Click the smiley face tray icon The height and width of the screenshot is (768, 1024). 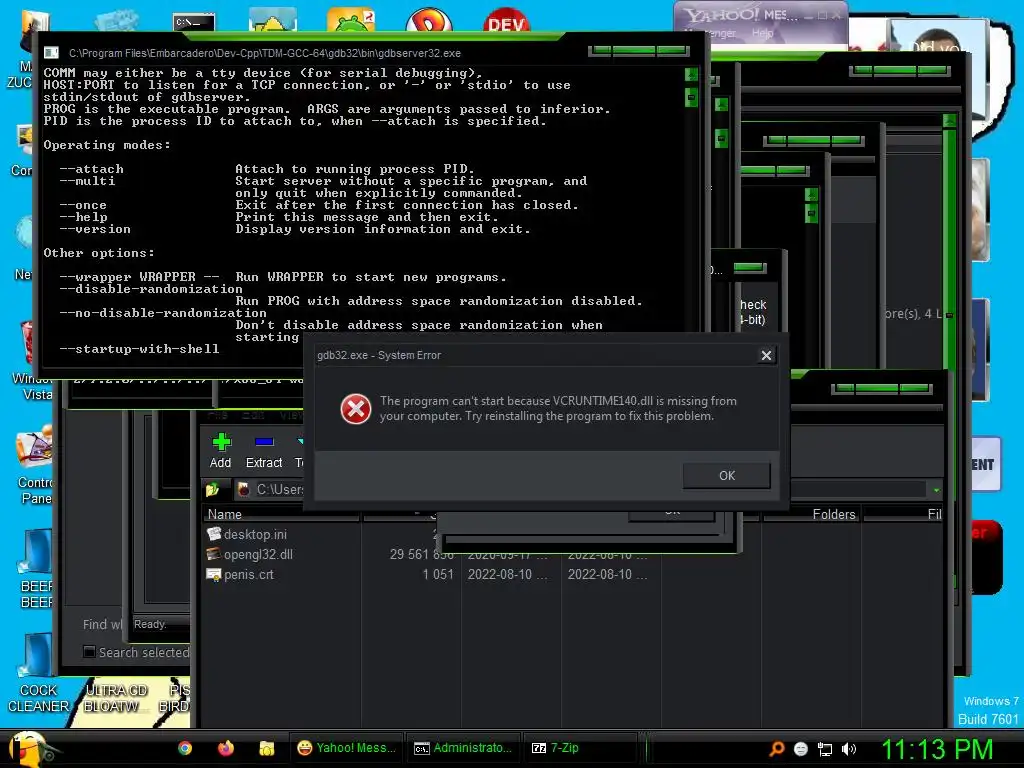[x=801, y=749]
